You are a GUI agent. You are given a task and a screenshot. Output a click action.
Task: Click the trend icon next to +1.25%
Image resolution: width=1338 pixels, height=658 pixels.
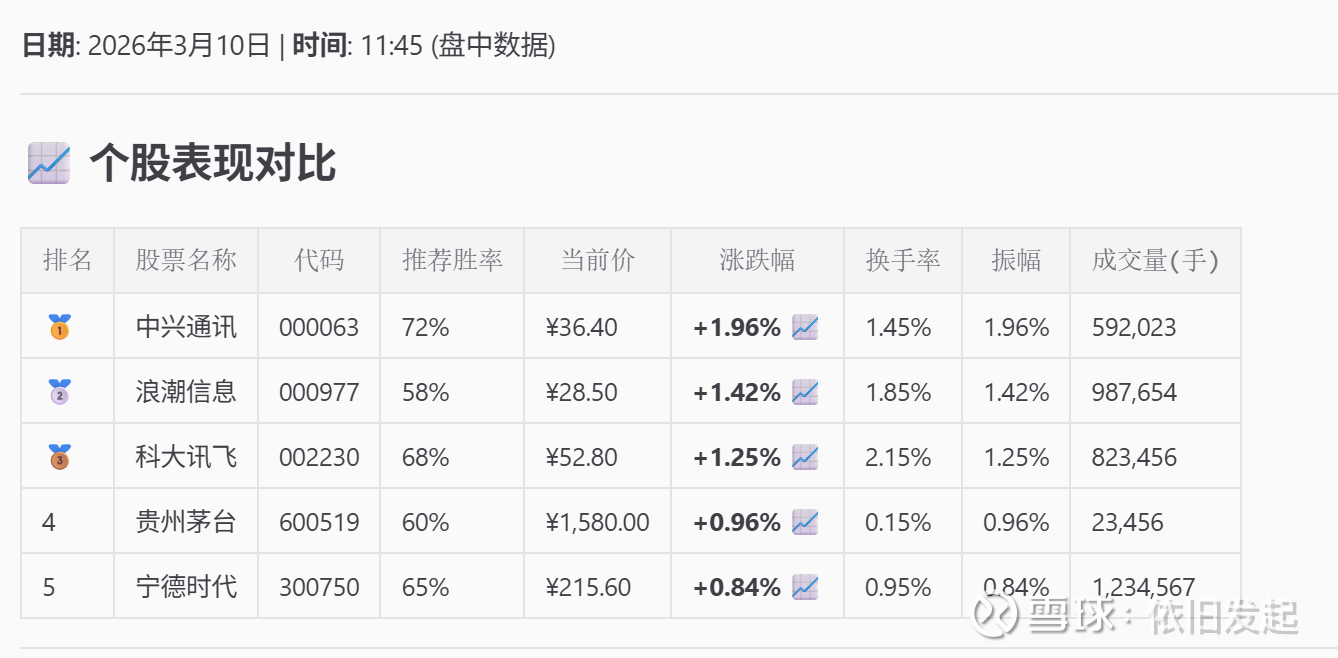coord(805,457)
